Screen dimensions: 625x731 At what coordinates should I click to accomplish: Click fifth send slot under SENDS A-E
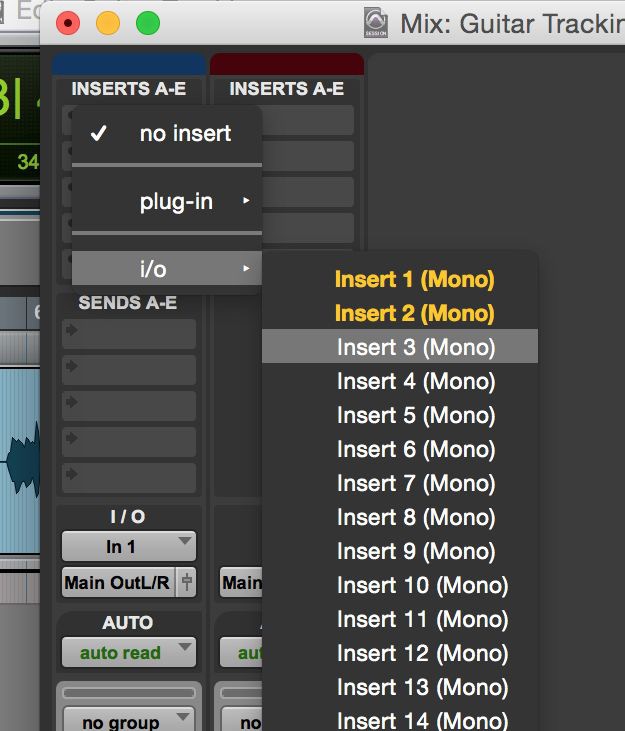129,477
